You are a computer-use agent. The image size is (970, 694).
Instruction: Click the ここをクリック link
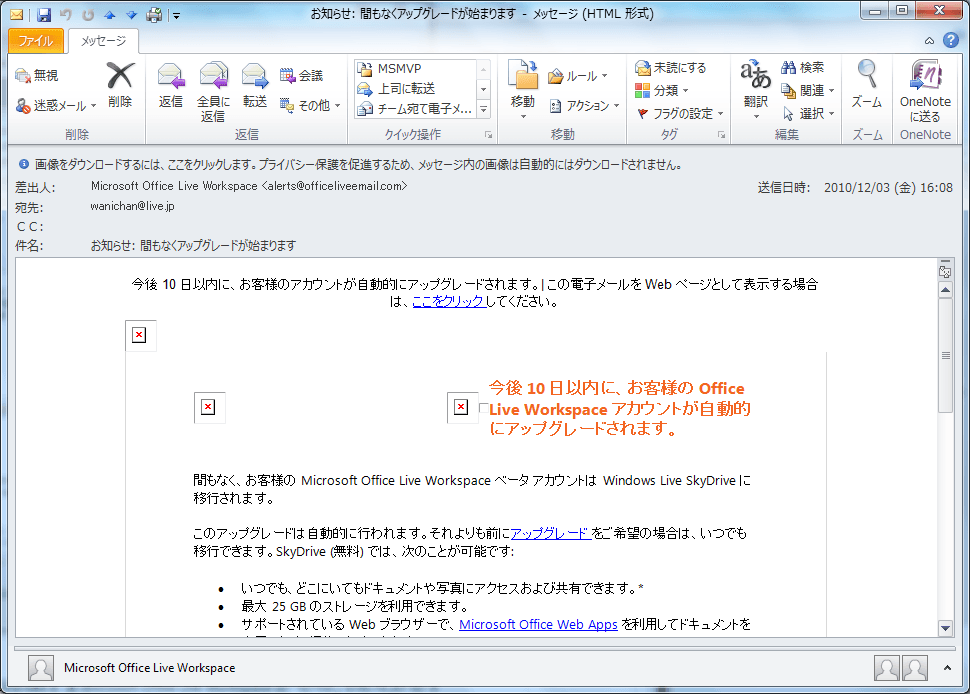[449, 302]
